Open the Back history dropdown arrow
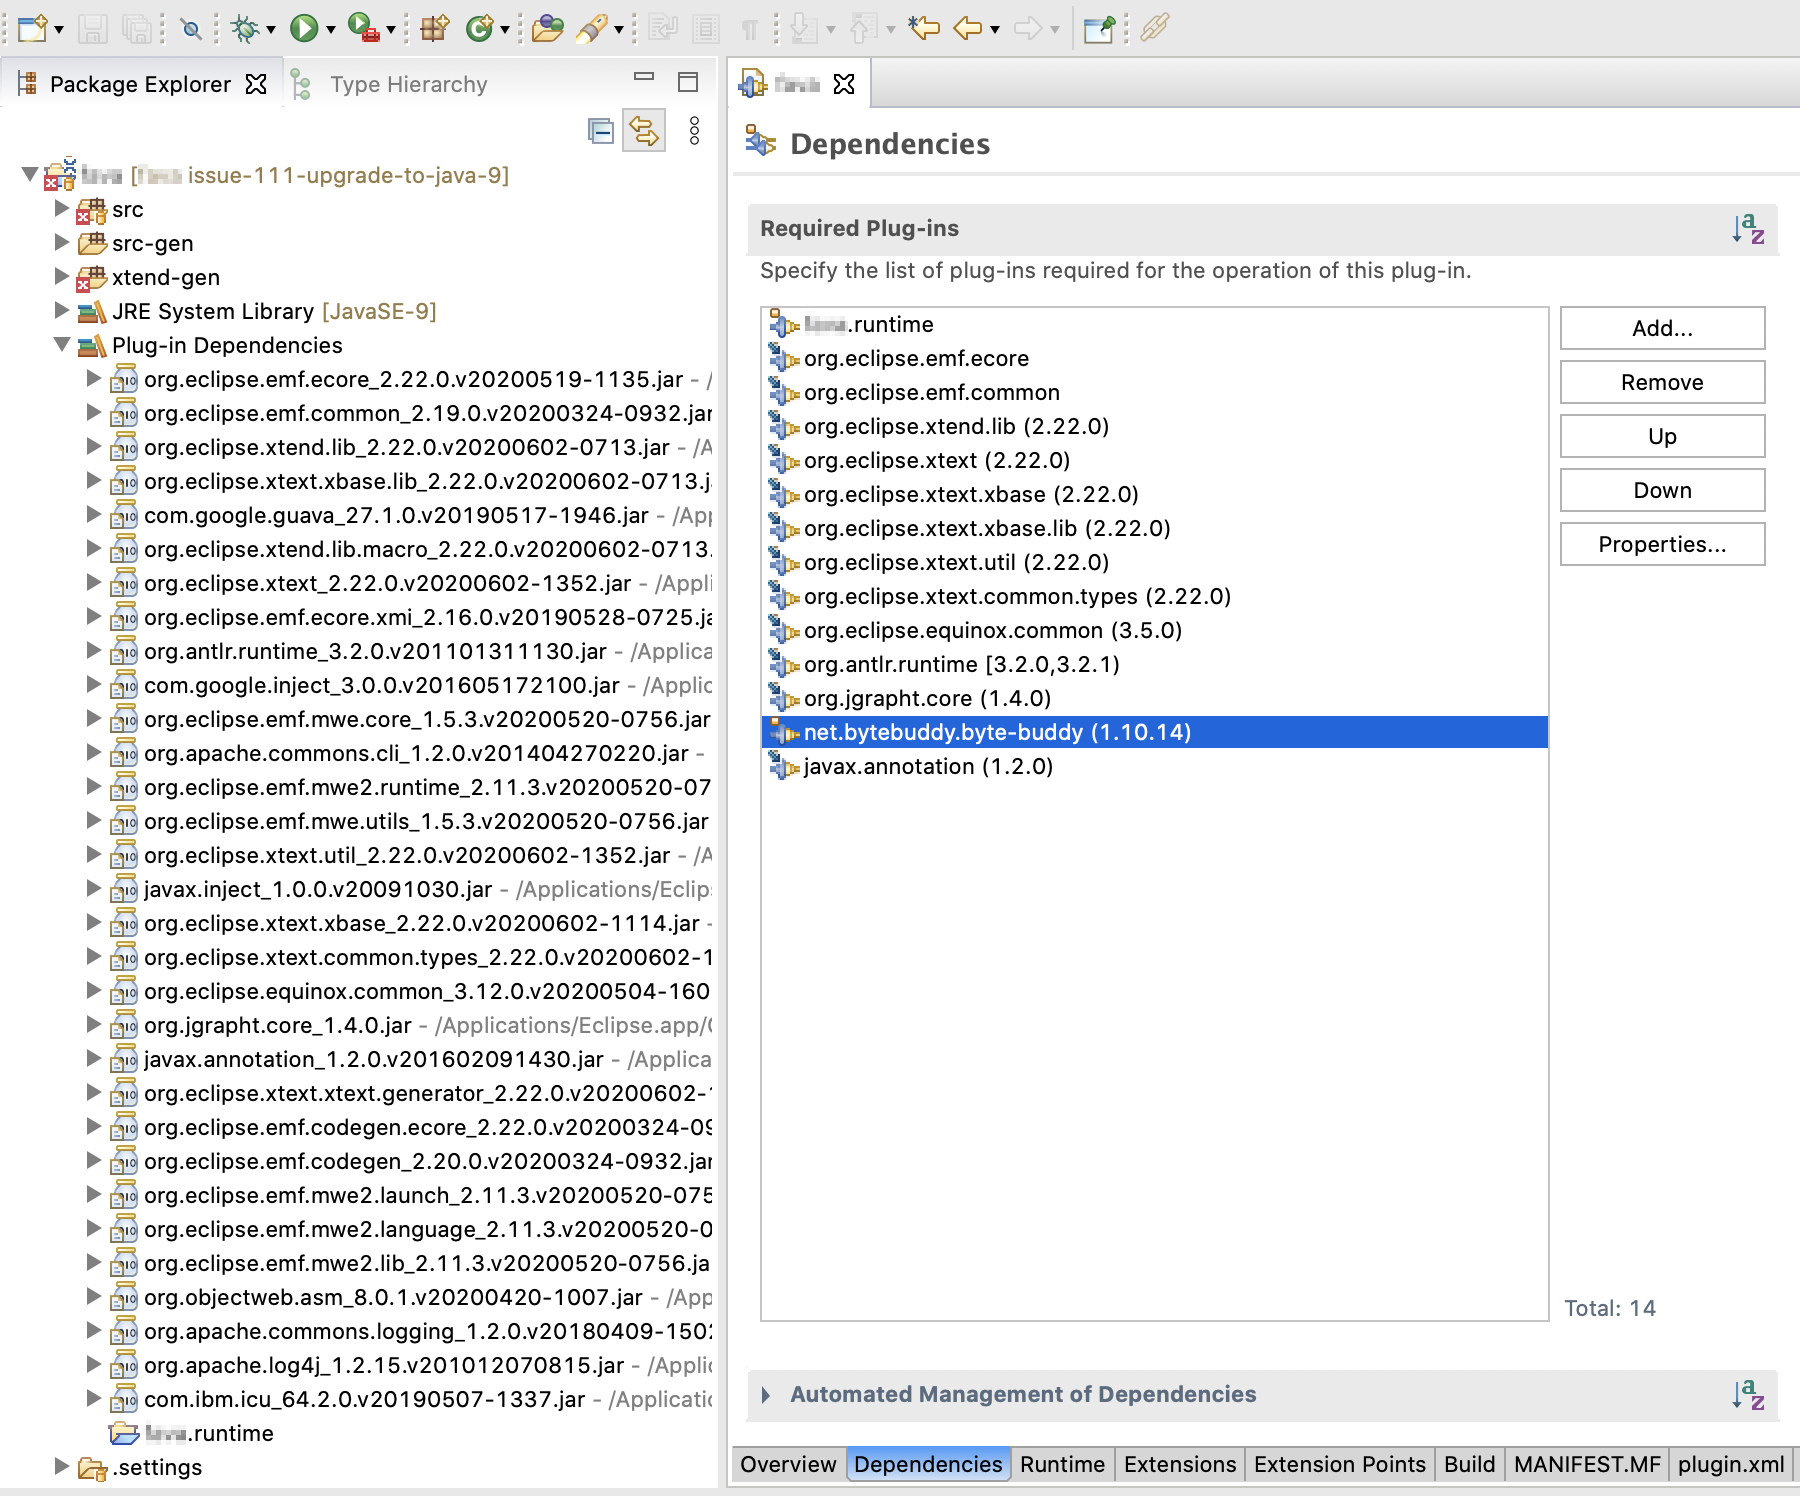 pyautogui.click(x=995, y=30)
